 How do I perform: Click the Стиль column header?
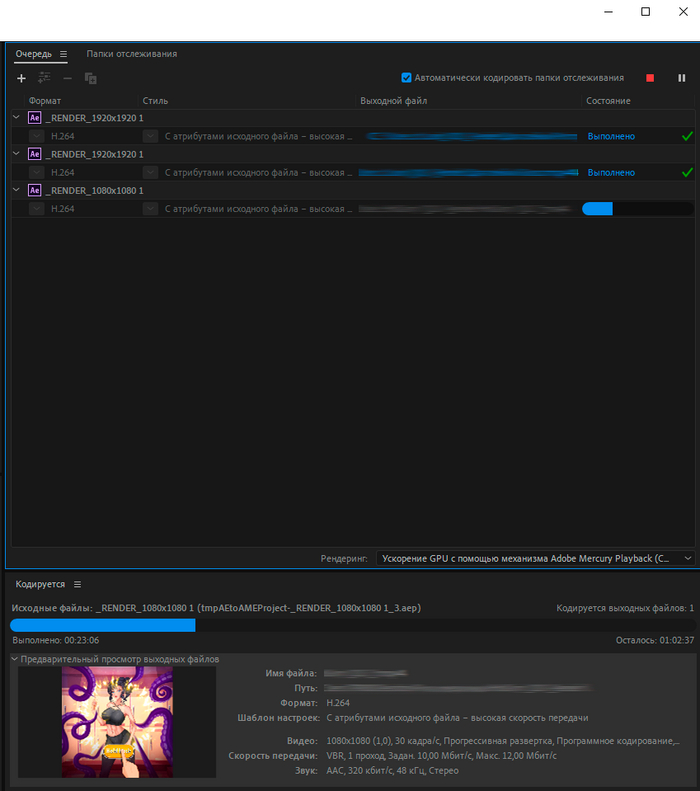[155, 101]
